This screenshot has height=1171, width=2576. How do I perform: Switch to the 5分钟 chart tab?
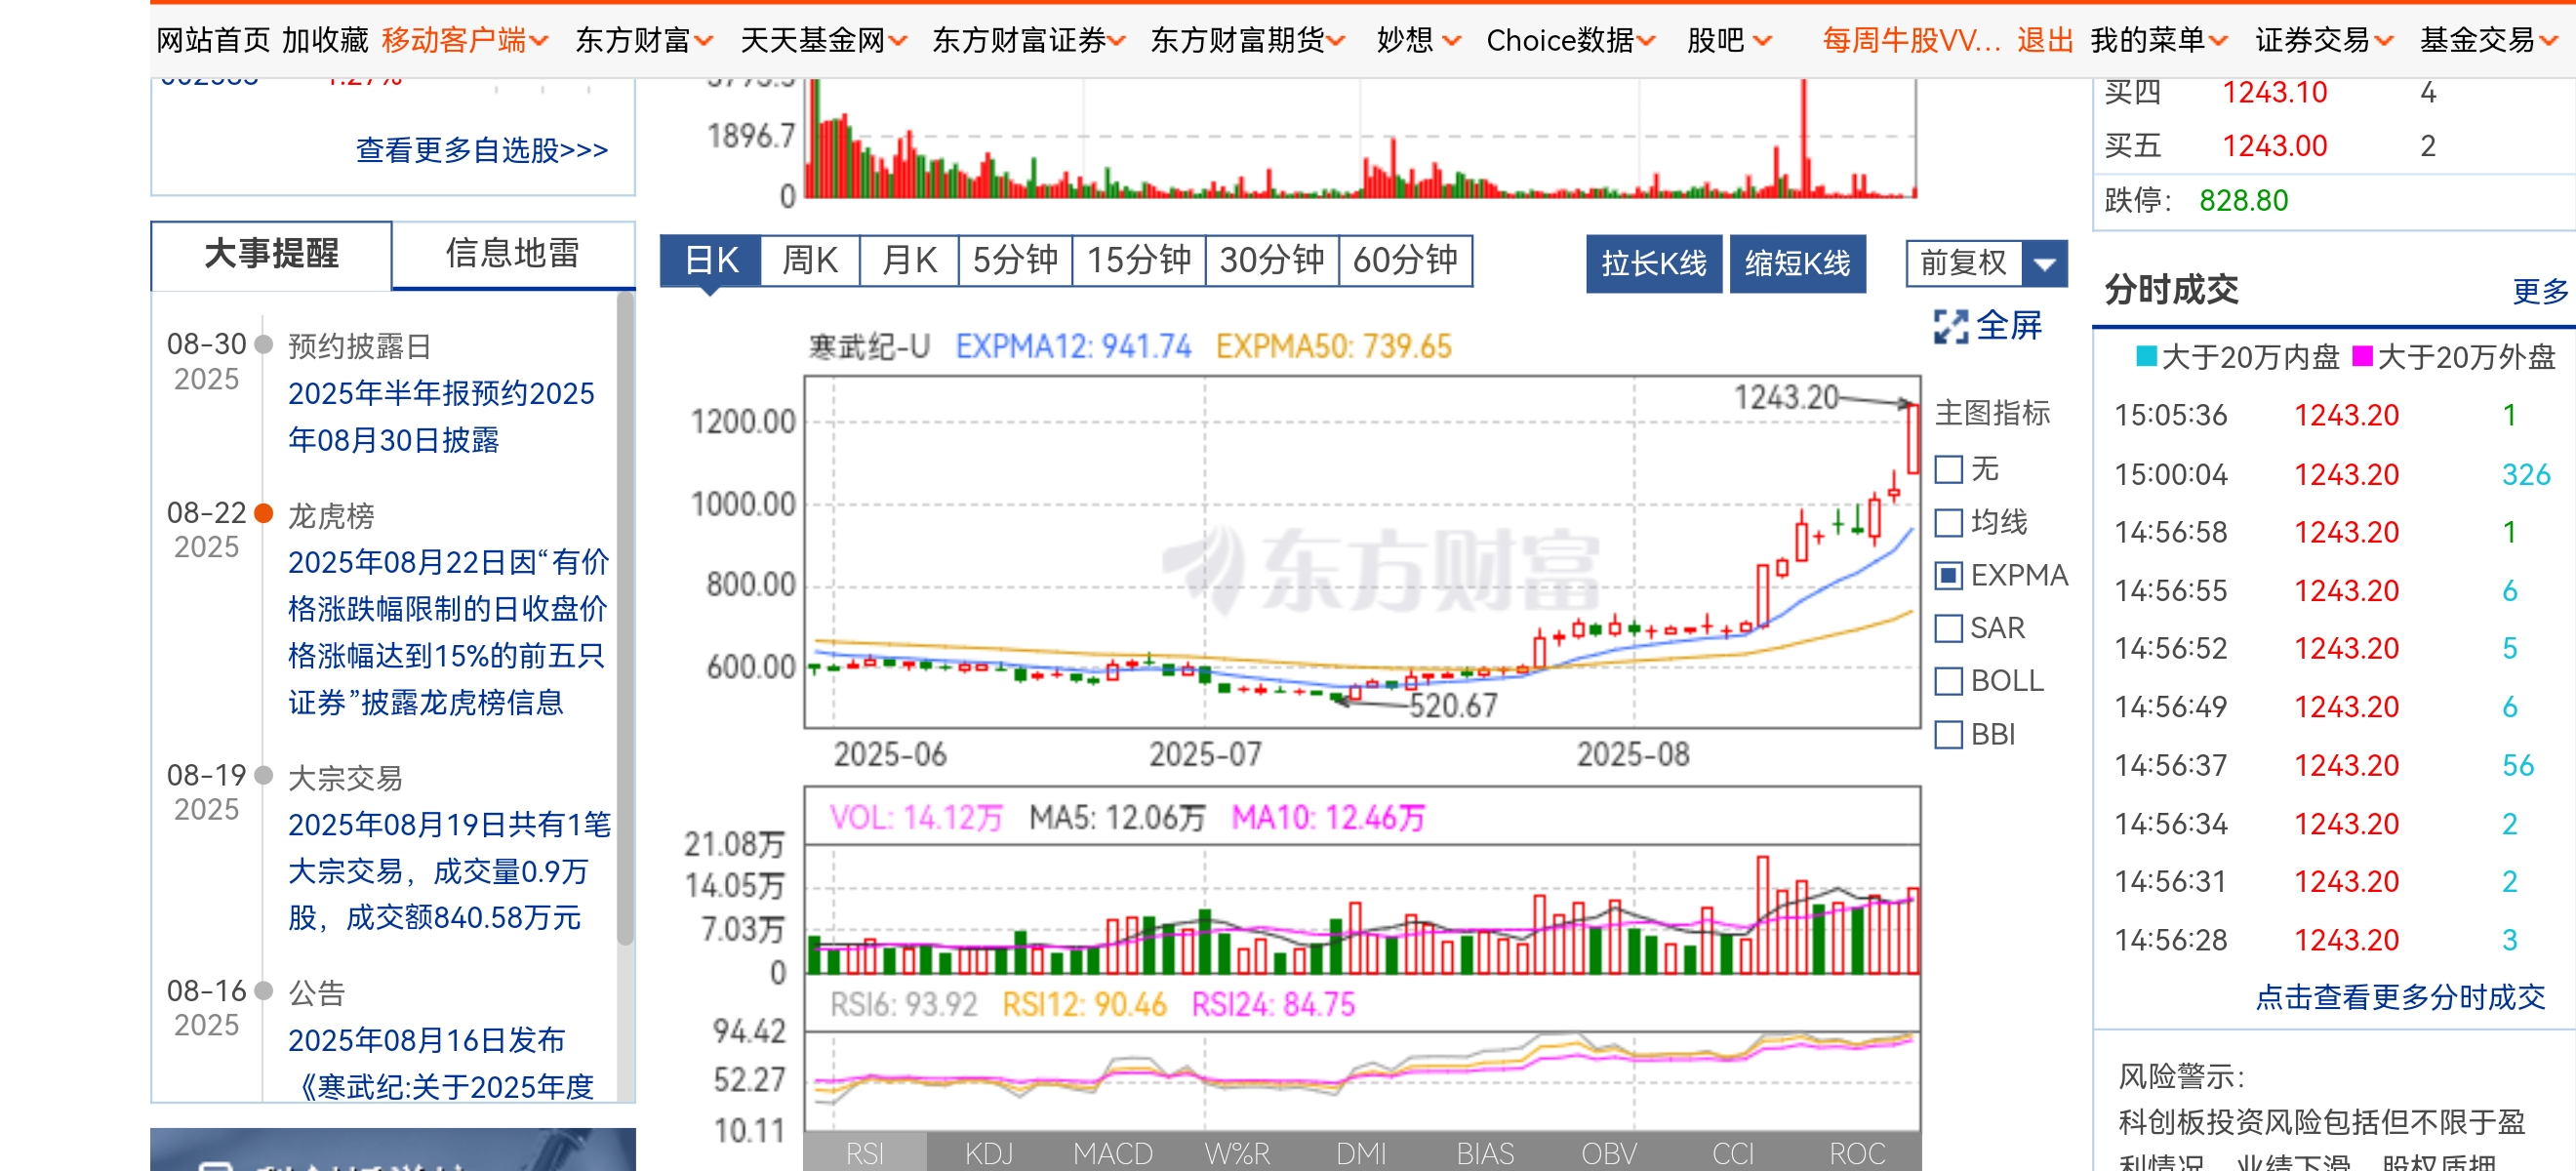(1015, 261)
